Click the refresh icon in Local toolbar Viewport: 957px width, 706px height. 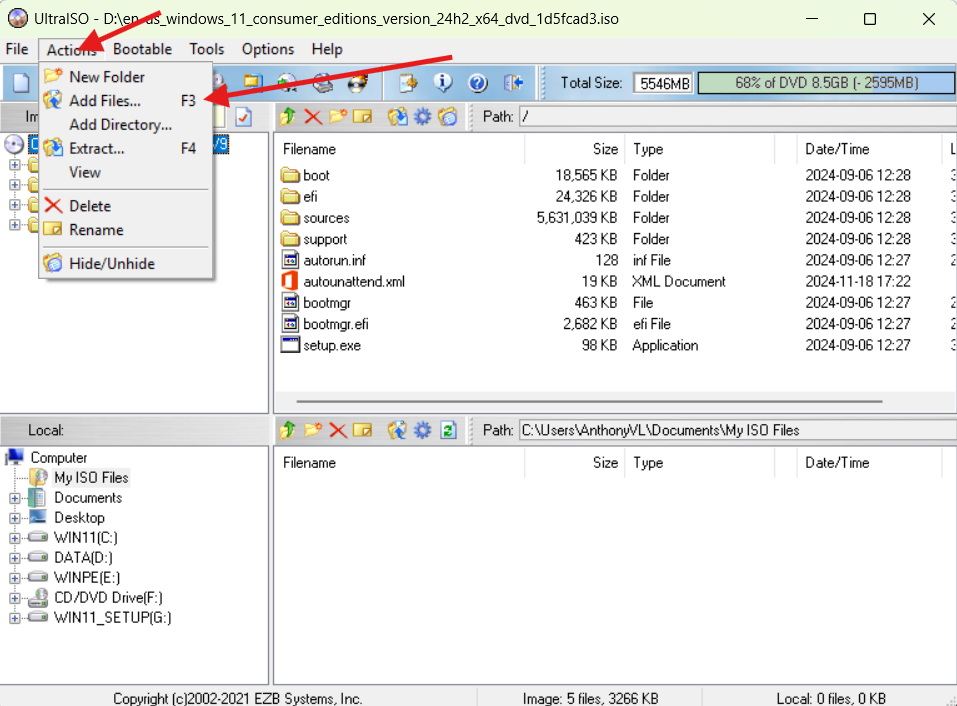pos(449,430)
